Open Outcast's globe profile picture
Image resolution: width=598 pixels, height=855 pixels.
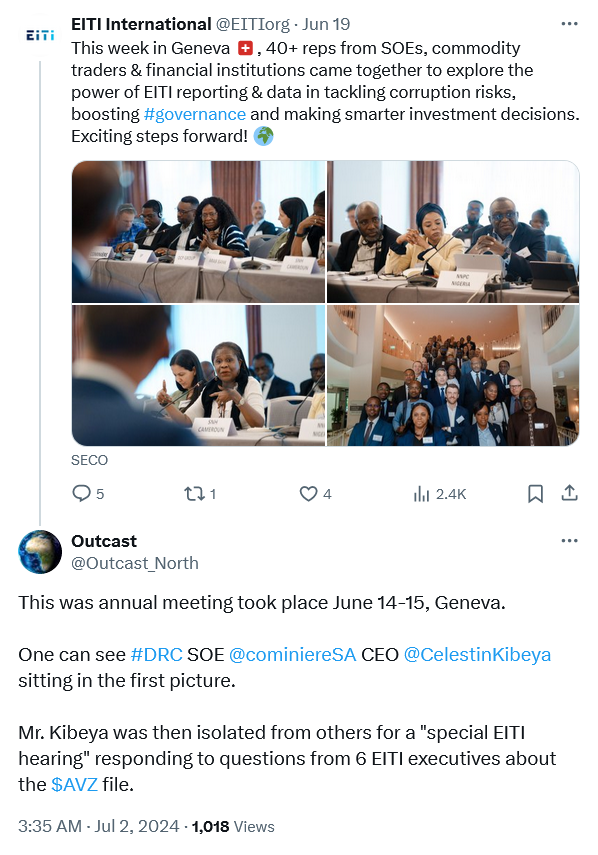tap(40, 552)
